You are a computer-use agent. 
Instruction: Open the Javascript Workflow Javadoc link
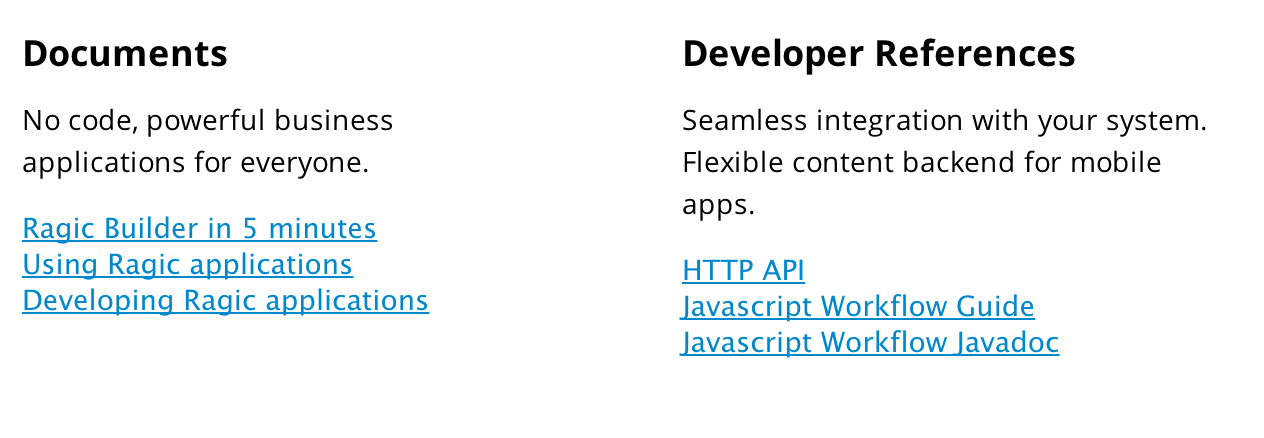(x=870, y=343)
